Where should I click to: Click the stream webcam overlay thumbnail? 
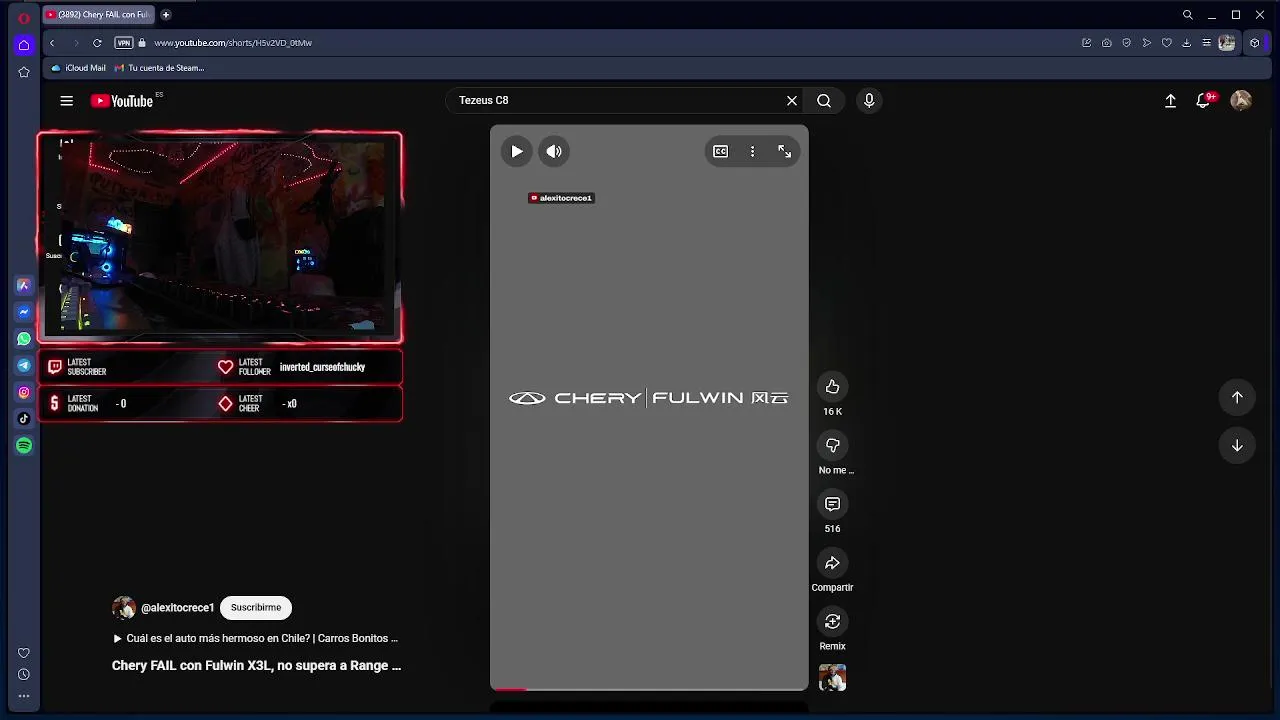point(220,238)
